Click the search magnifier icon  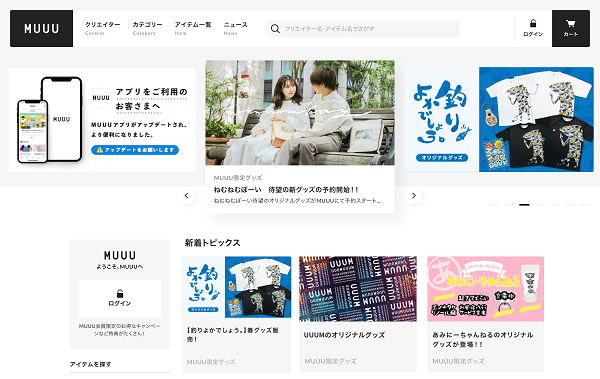point(275,29)
